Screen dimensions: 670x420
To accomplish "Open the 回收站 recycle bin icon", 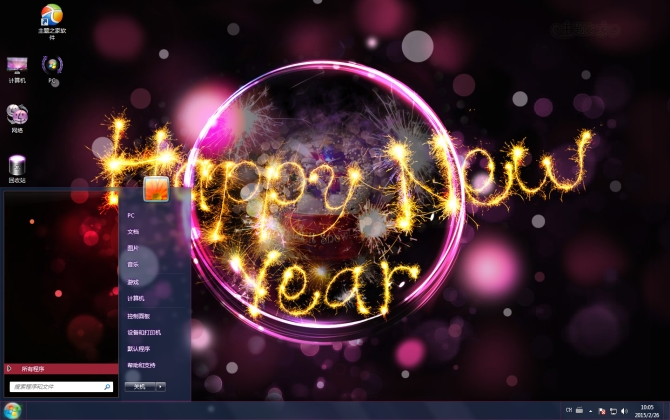I will tap(17, 166).
